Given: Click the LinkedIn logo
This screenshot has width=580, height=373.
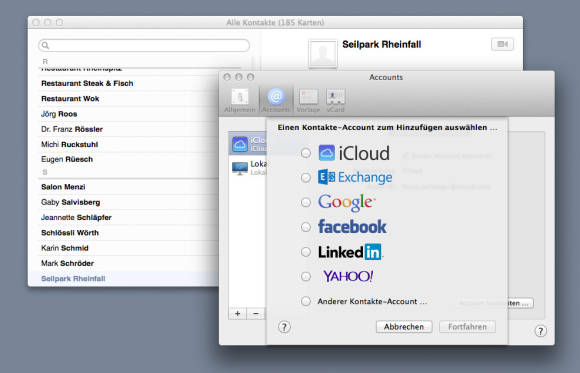Looking at the screenshot, I should point(350,252).
